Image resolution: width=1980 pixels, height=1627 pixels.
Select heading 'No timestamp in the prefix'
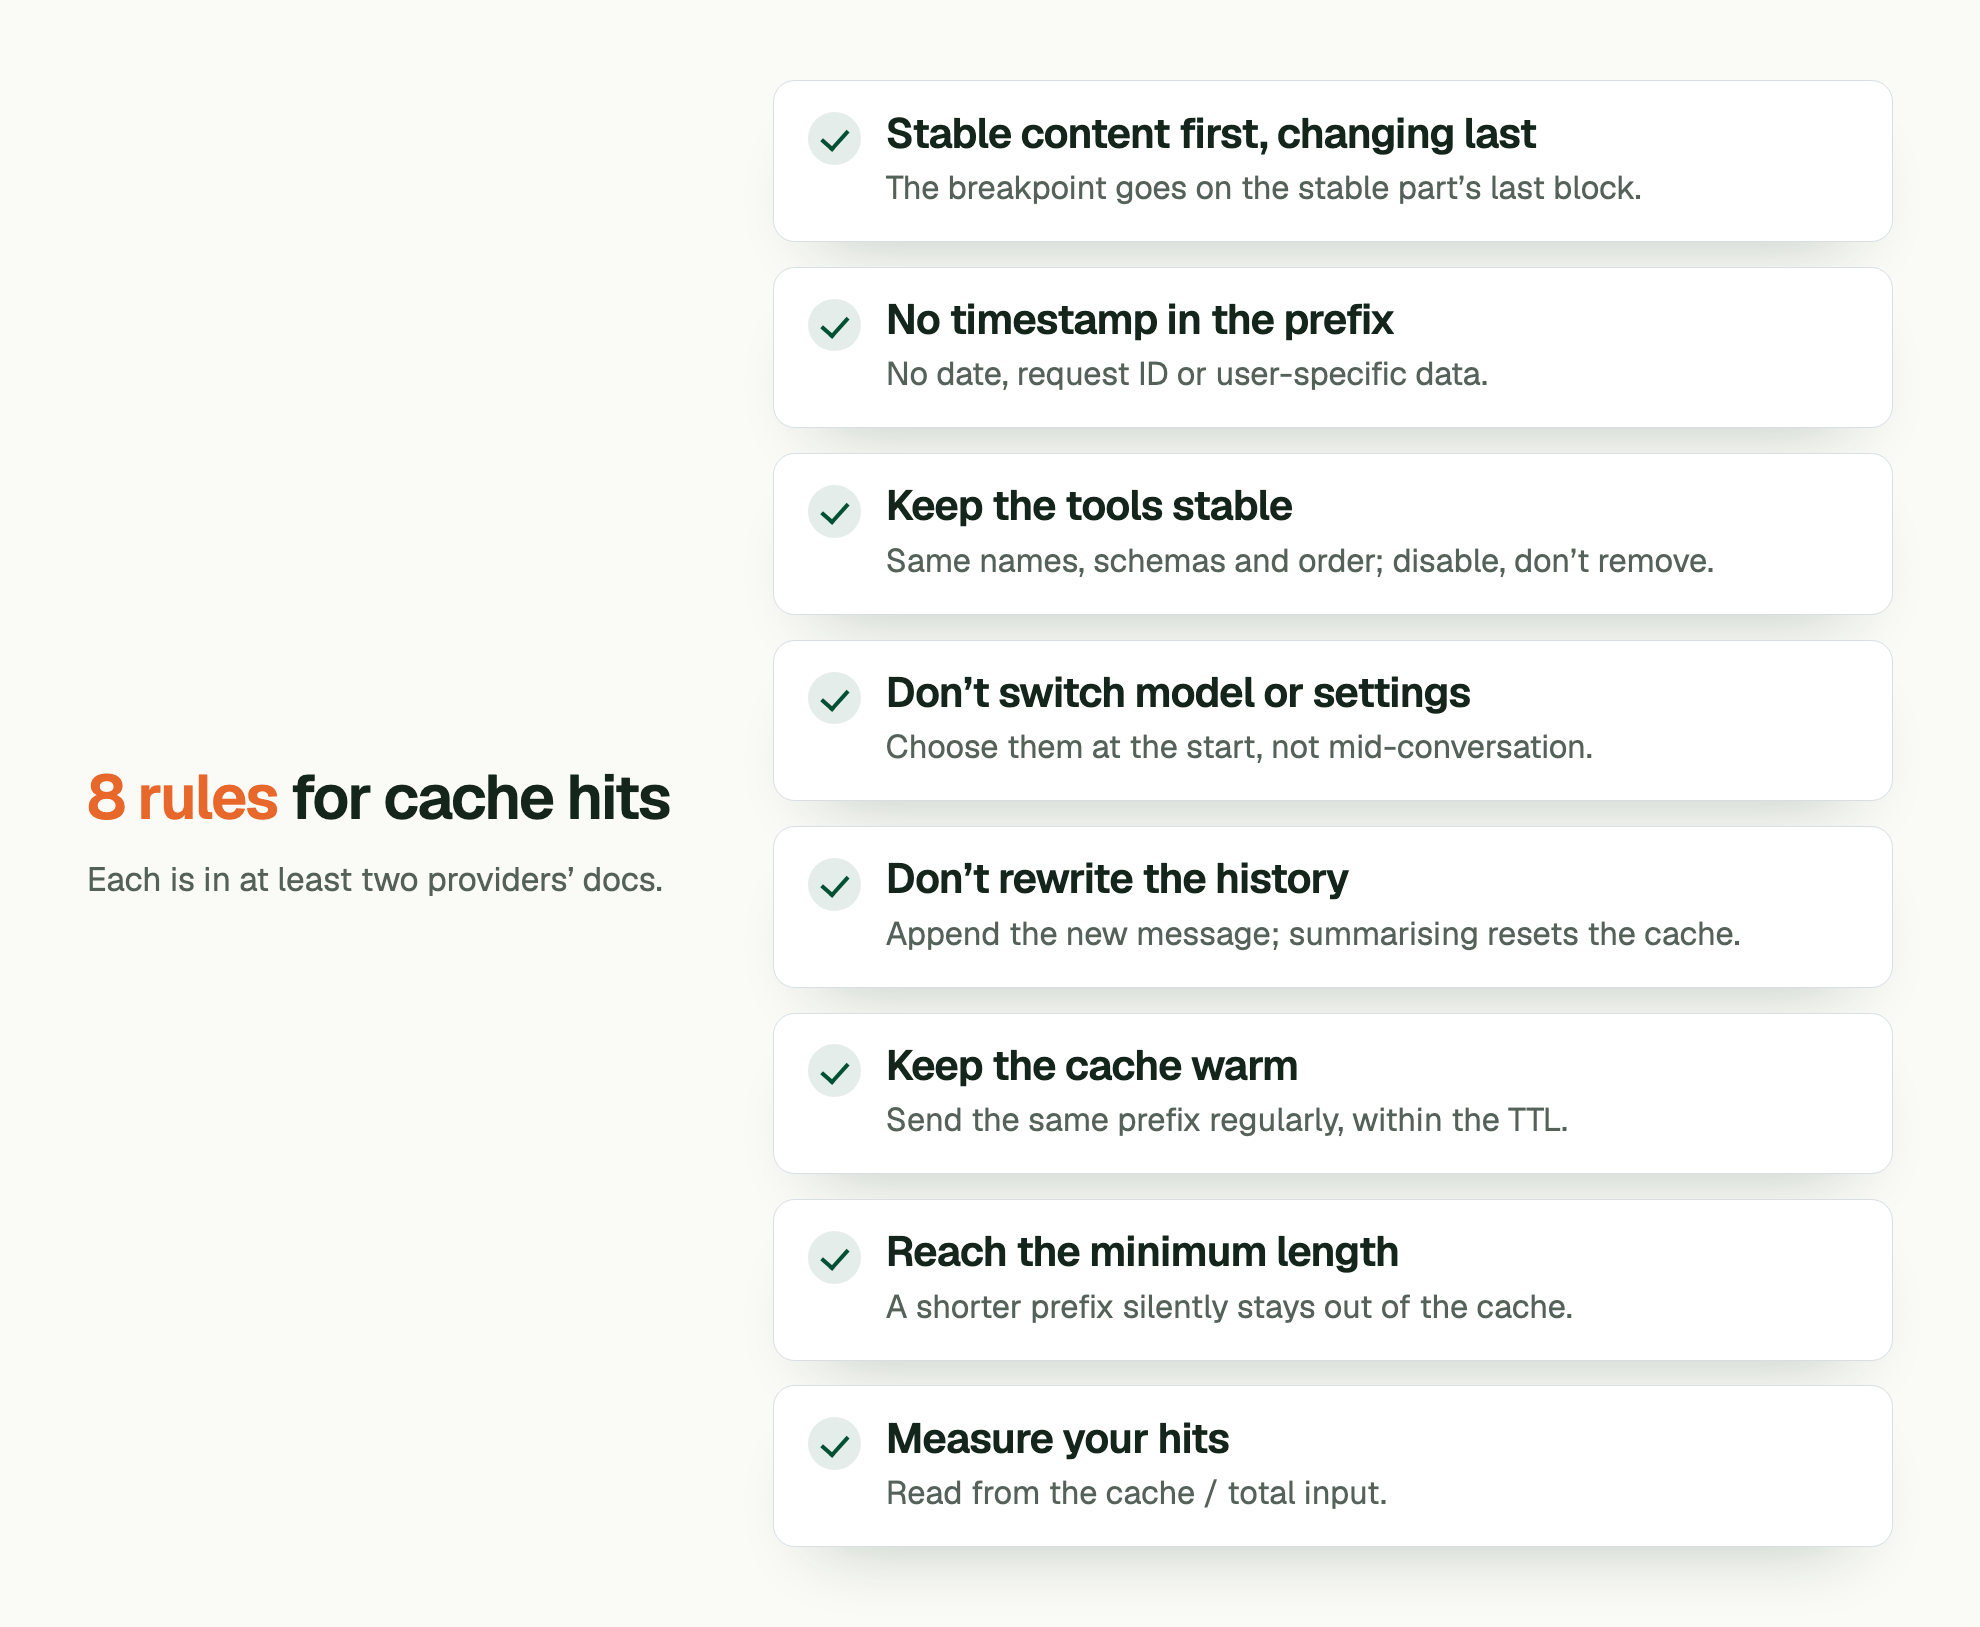click(1140, 320)
